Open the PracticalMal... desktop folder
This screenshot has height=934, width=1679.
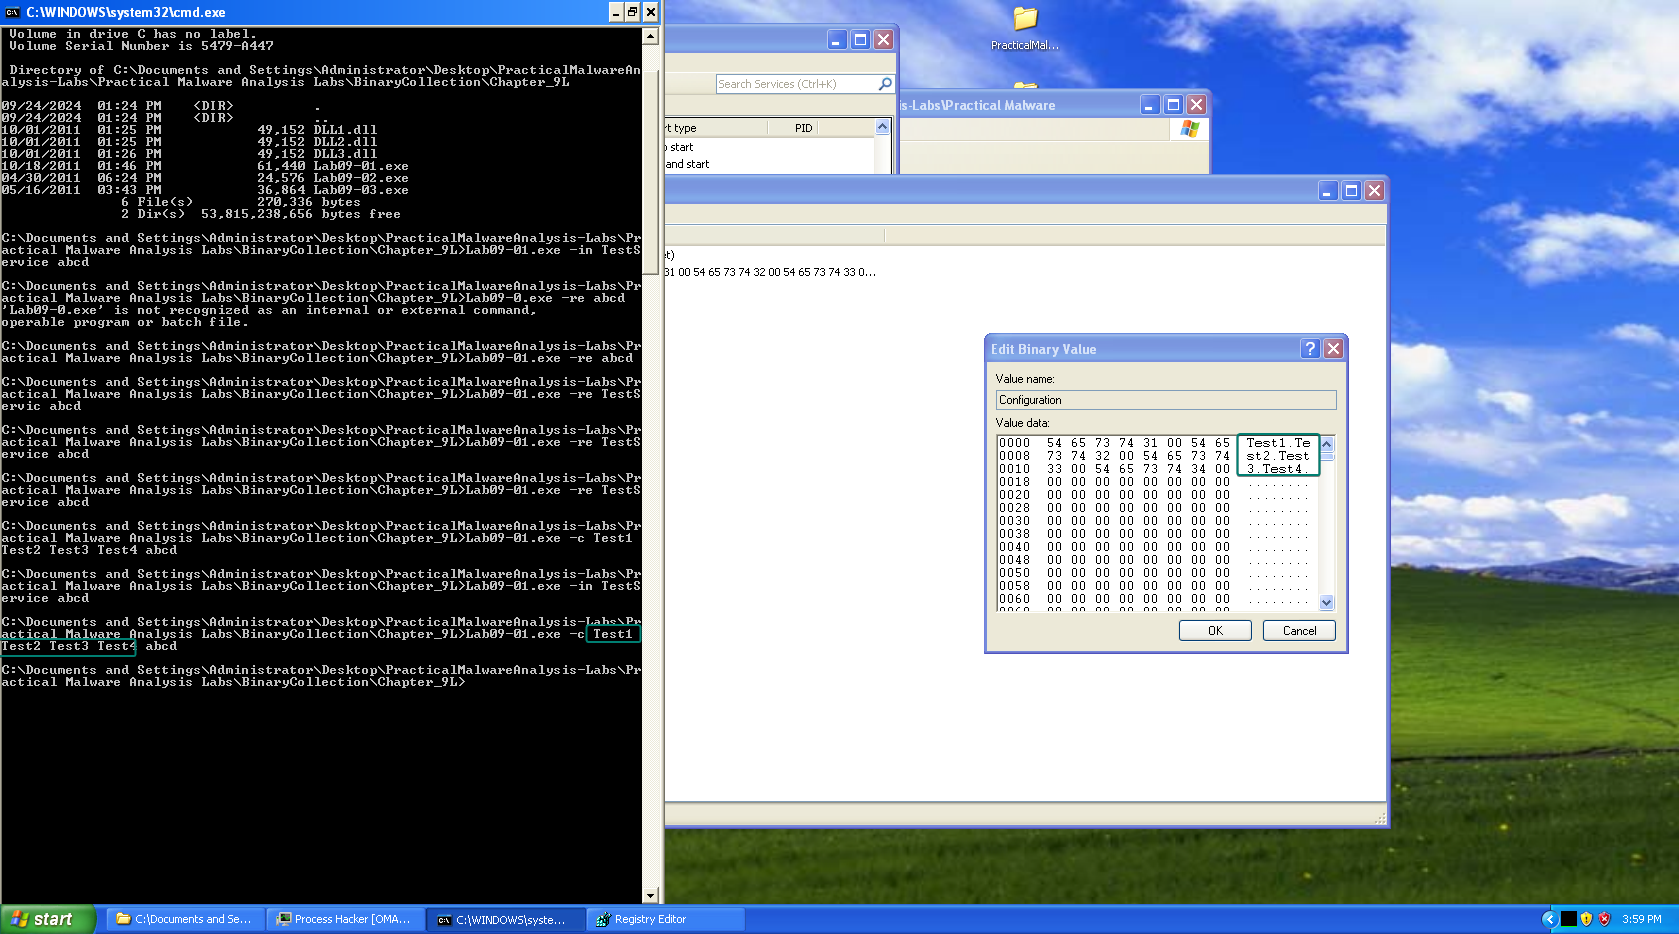click(x=1024, y=20)
